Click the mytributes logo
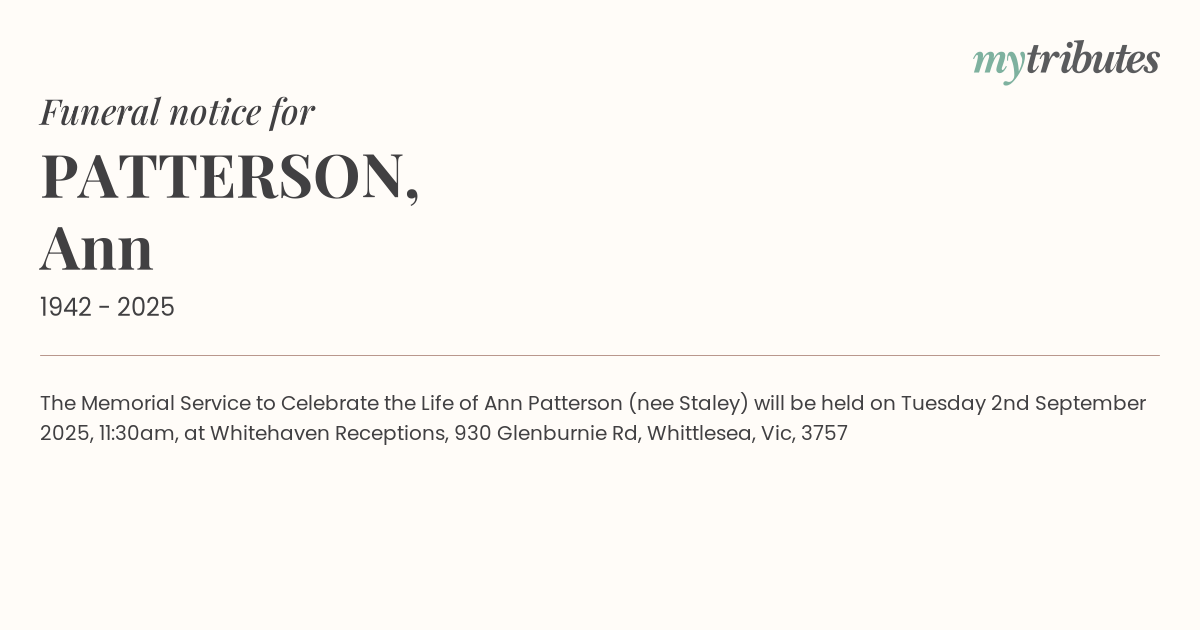1200x630 pixels. click(x=1066, y=60)
